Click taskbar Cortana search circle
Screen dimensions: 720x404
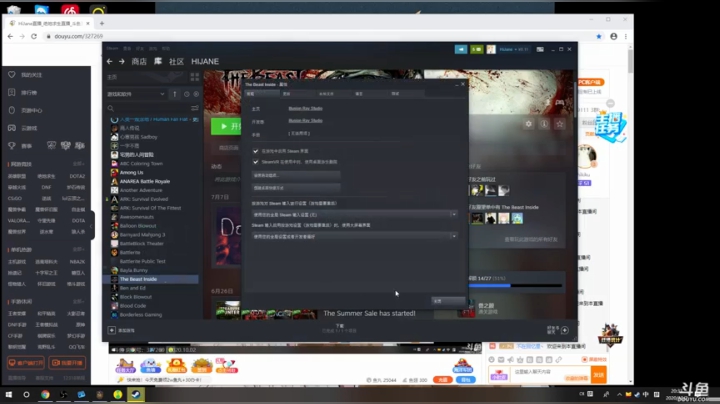[x=26, y=394]
